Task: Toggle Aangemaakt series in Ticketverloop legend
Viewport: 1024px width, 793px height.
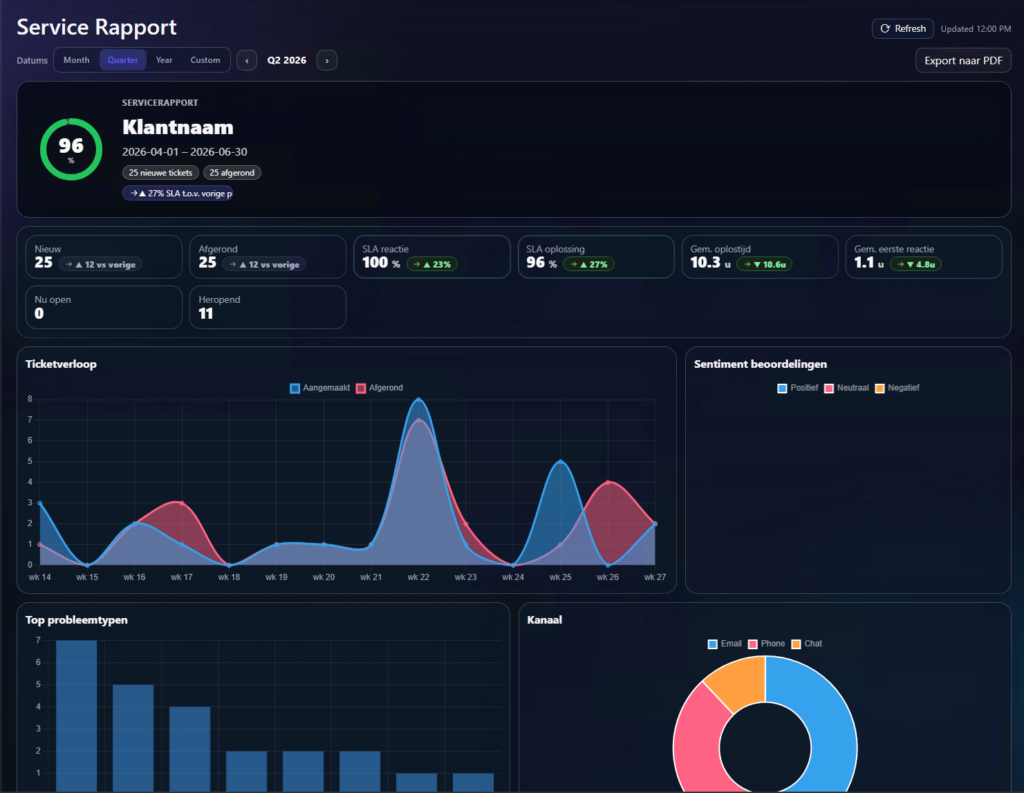Action: pos(320,388)
